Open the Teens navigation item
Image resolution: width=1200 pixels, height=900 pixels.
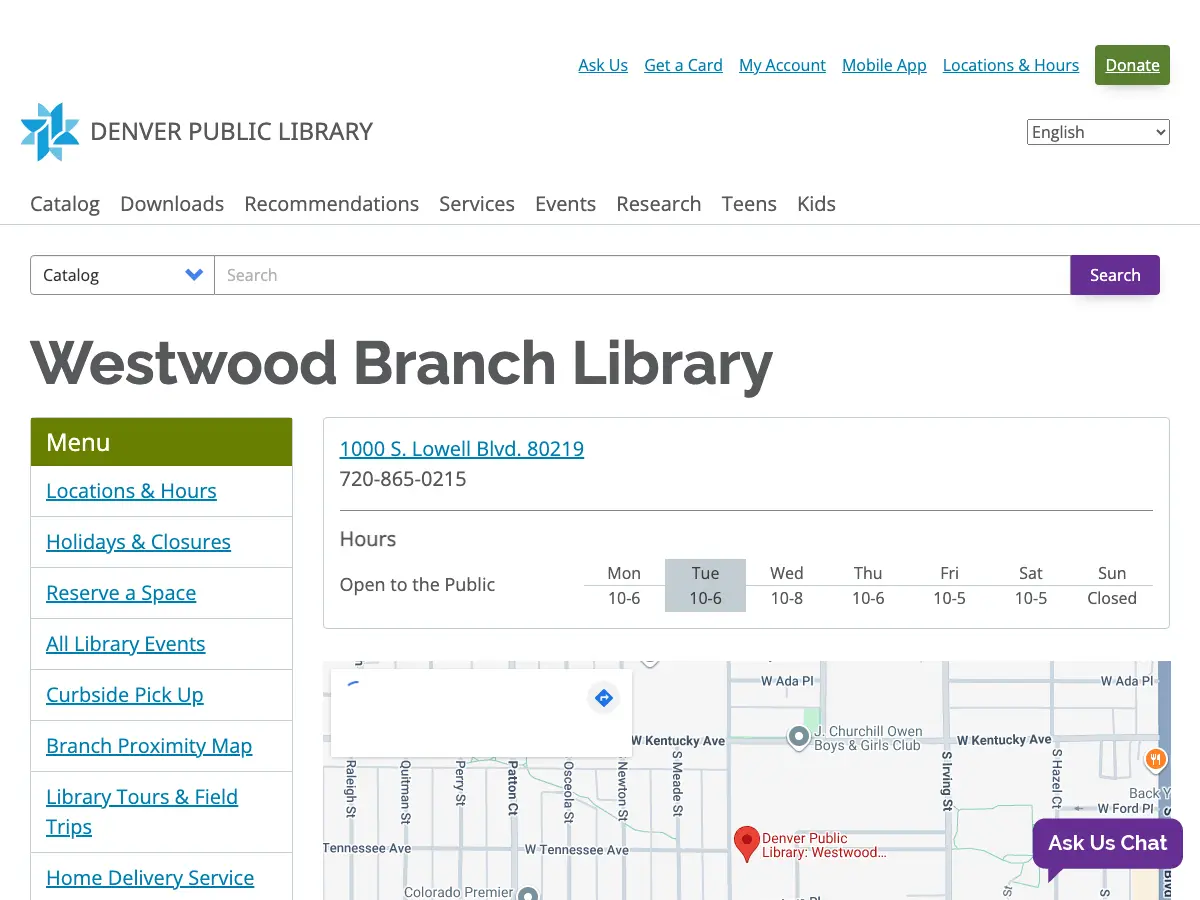tap(749, 204)
